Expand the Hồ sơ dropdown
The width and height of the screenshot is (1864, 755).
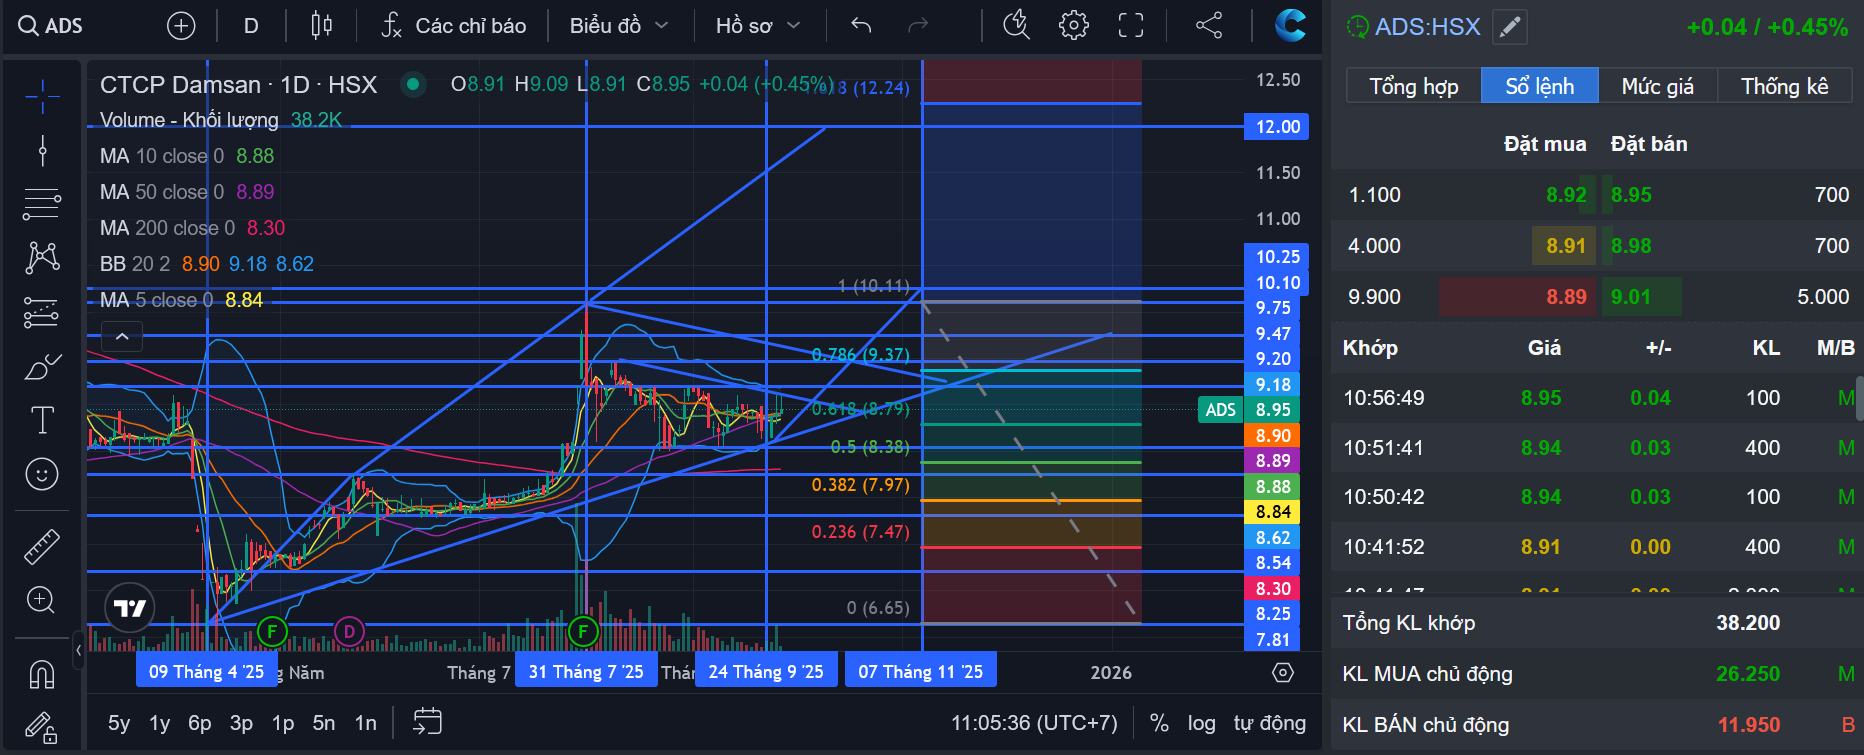[x=758, y=26]
